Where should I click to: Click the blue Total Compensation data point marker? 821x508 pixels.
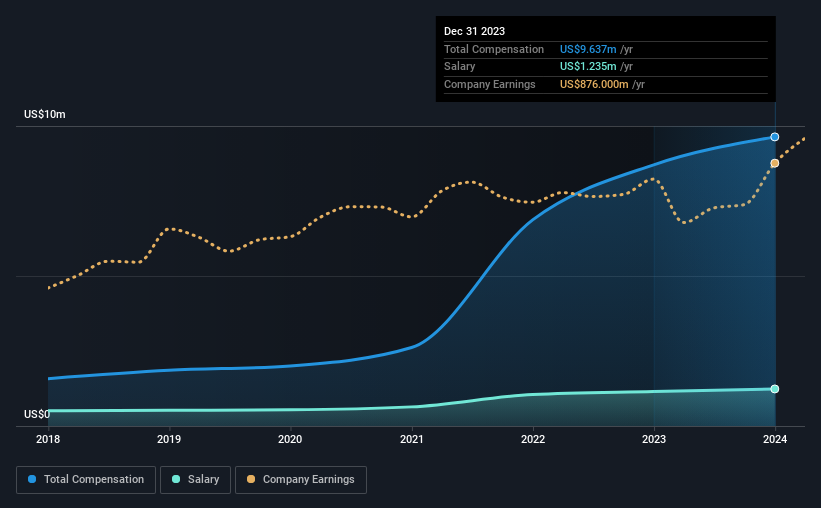point(774,137)
